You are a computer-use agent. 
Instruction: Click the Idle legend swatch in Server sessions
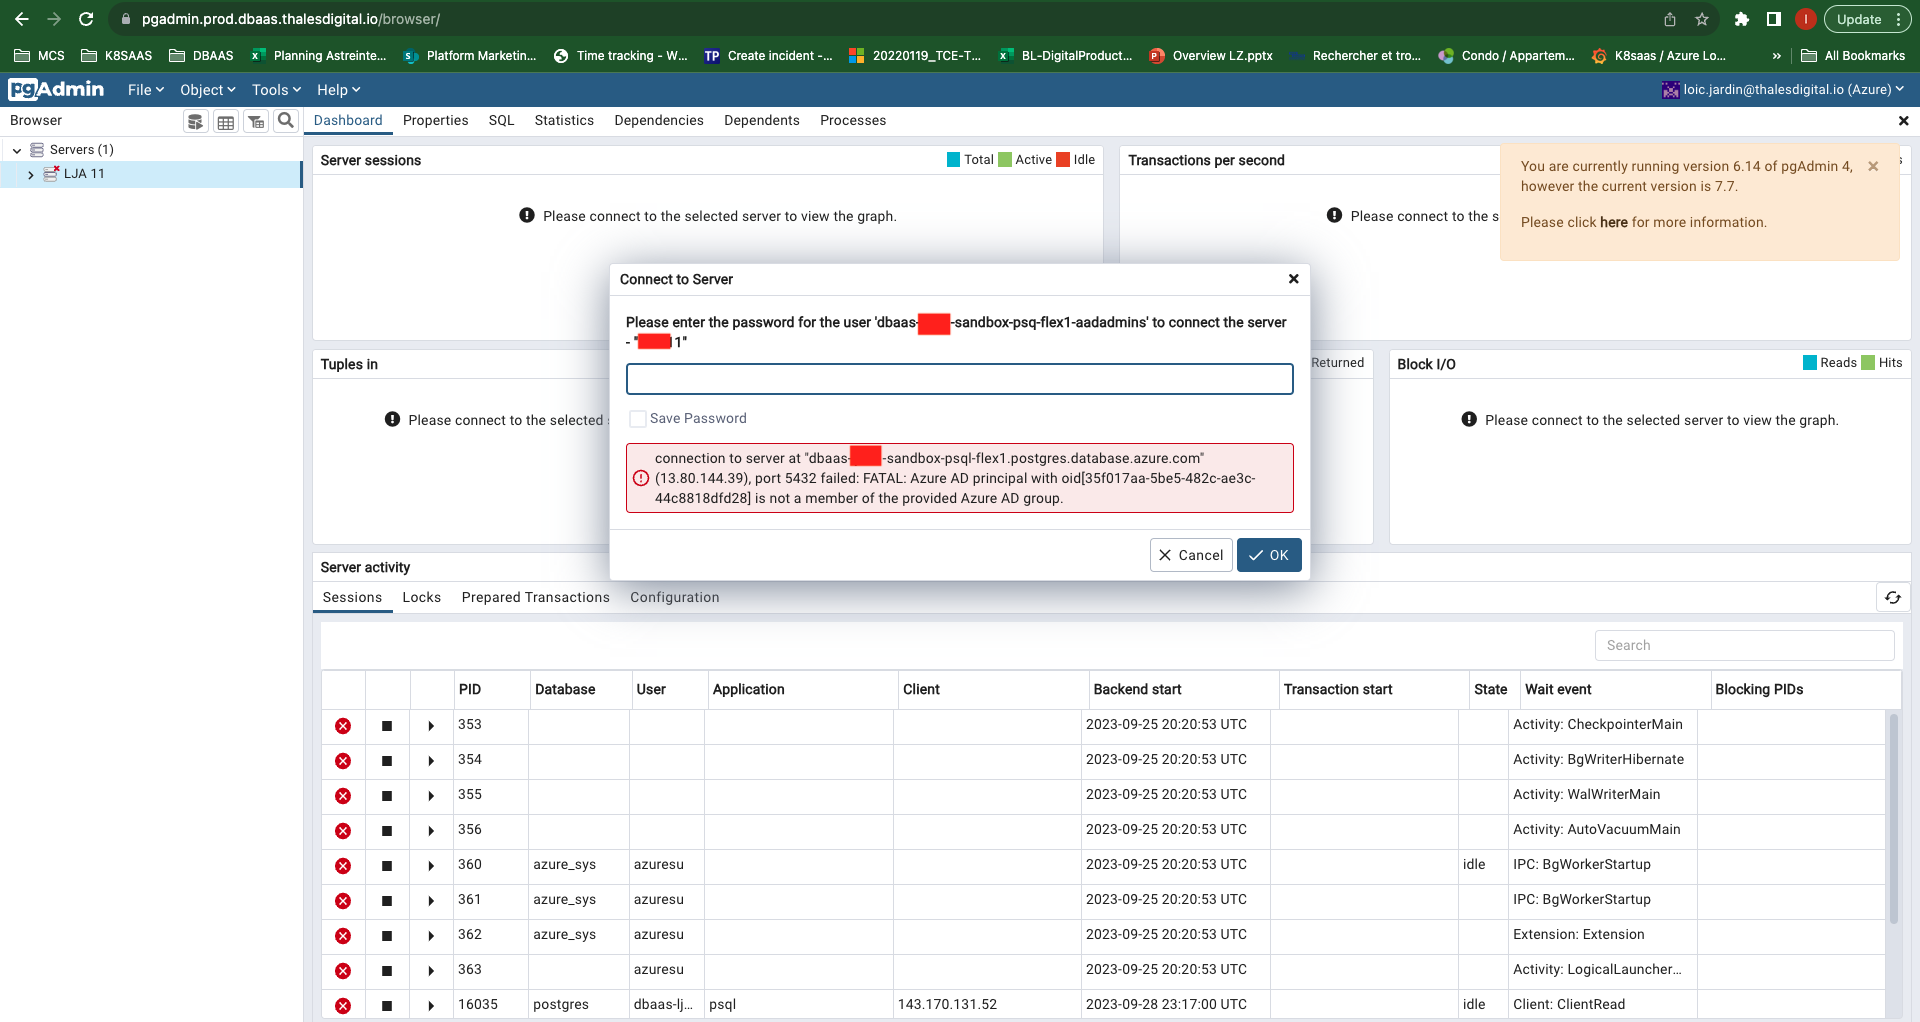tap(1063, 160)
